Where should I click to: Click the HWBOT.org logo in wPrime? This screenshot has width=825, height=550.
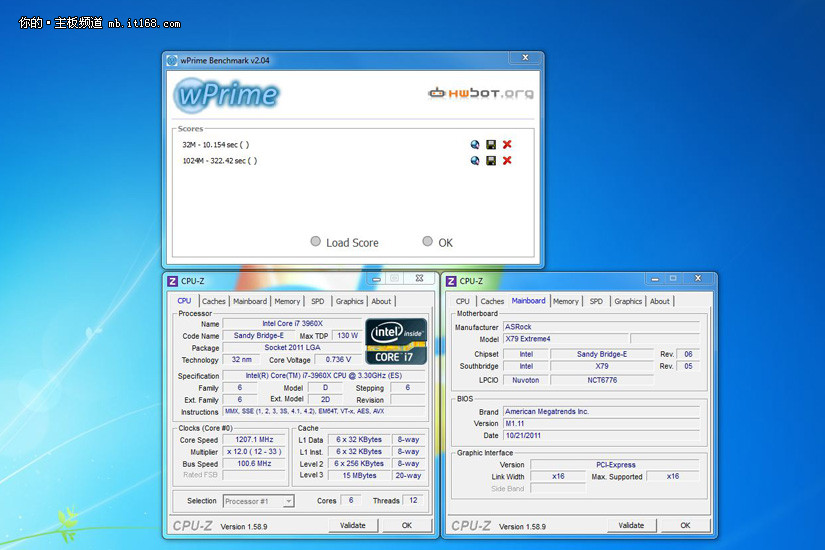click(481, 94)
